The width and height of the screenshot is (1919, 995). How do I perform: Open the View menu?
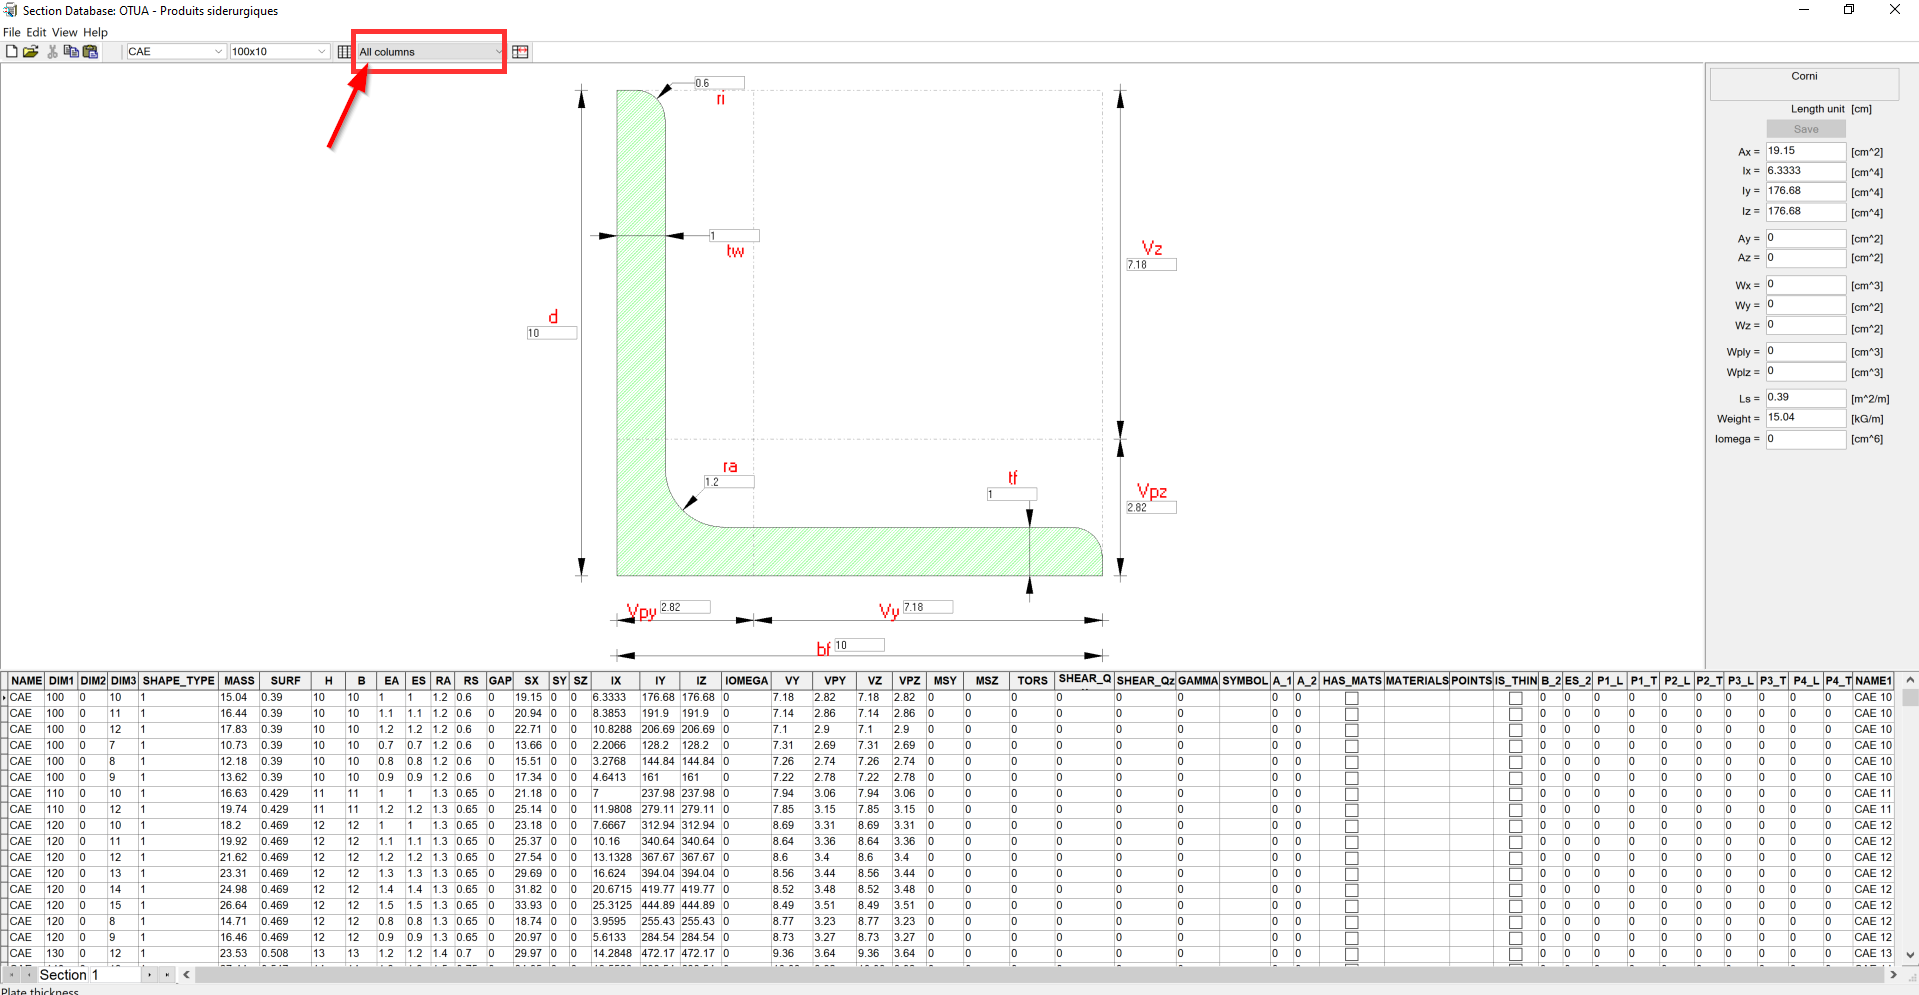[x=64, y=32]
